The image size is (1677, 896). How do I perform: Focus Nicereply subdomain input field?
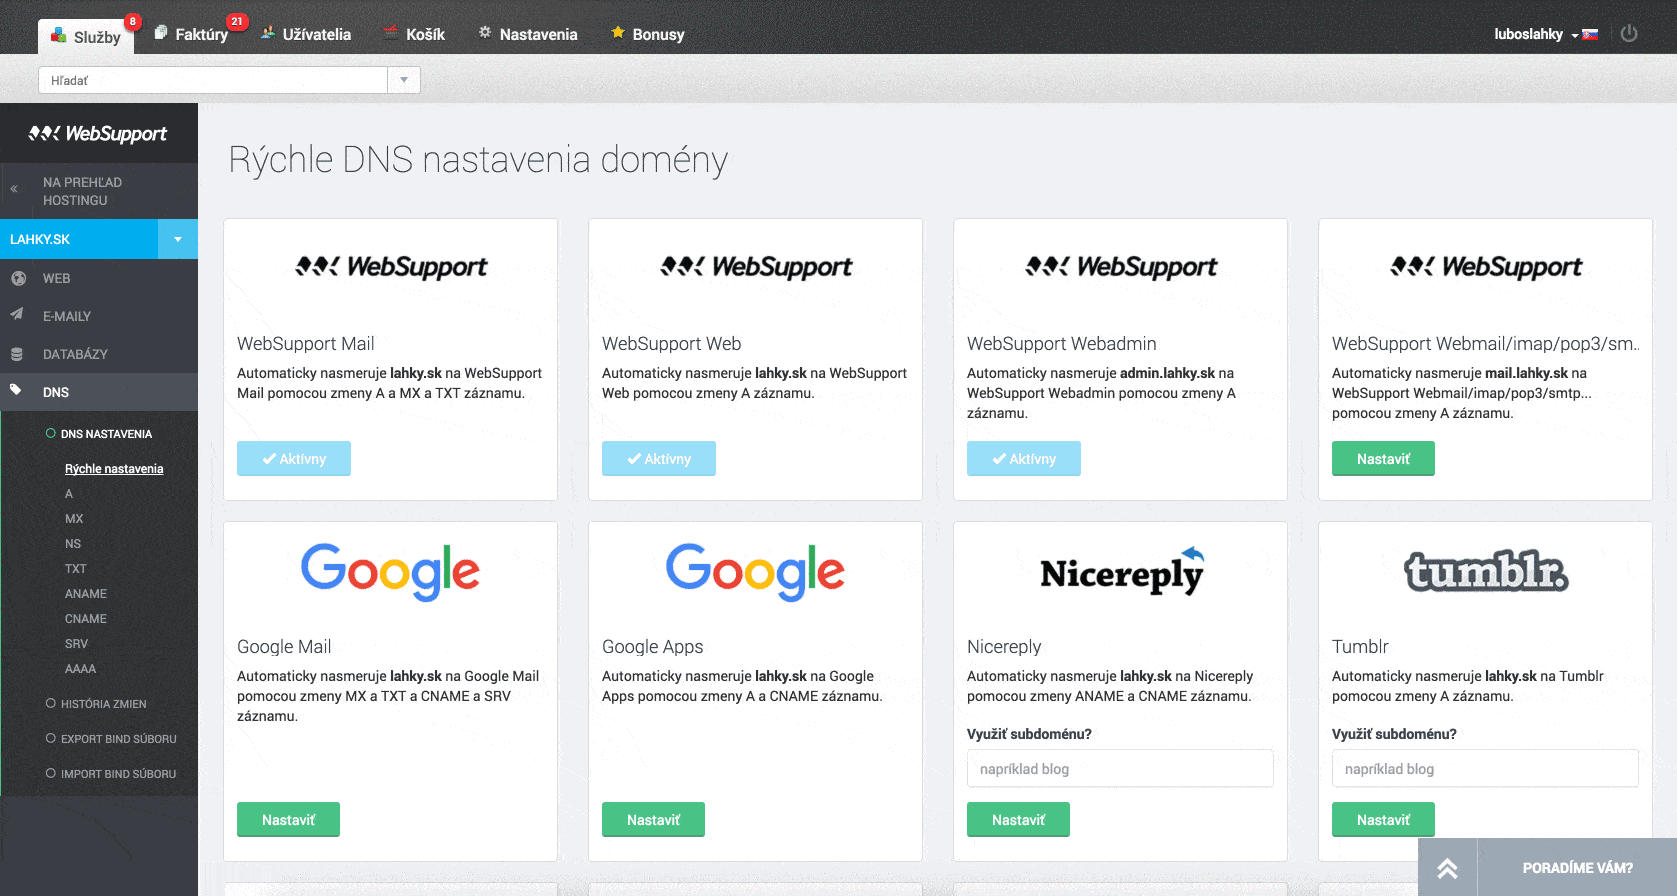[x=1120, y=769]
